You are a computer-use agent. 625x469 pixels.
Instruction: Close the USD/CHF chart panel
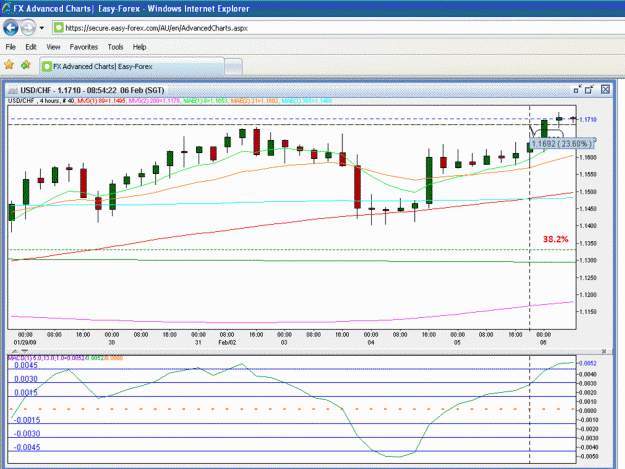(x=605, y=90)
